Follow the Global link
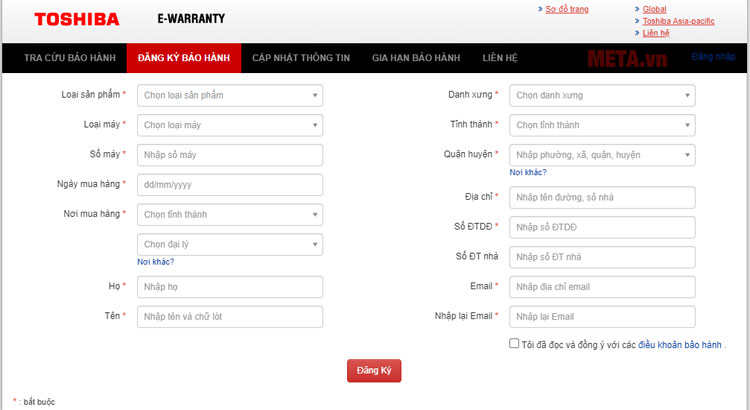This screenshot has height=410, width=750. tap(654, 9)
